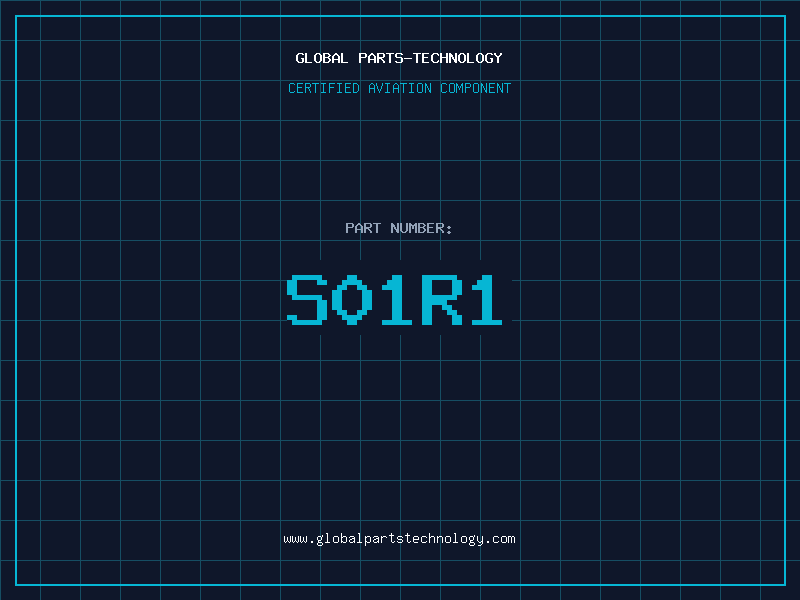Click the PART NUMBER: label

399,228
